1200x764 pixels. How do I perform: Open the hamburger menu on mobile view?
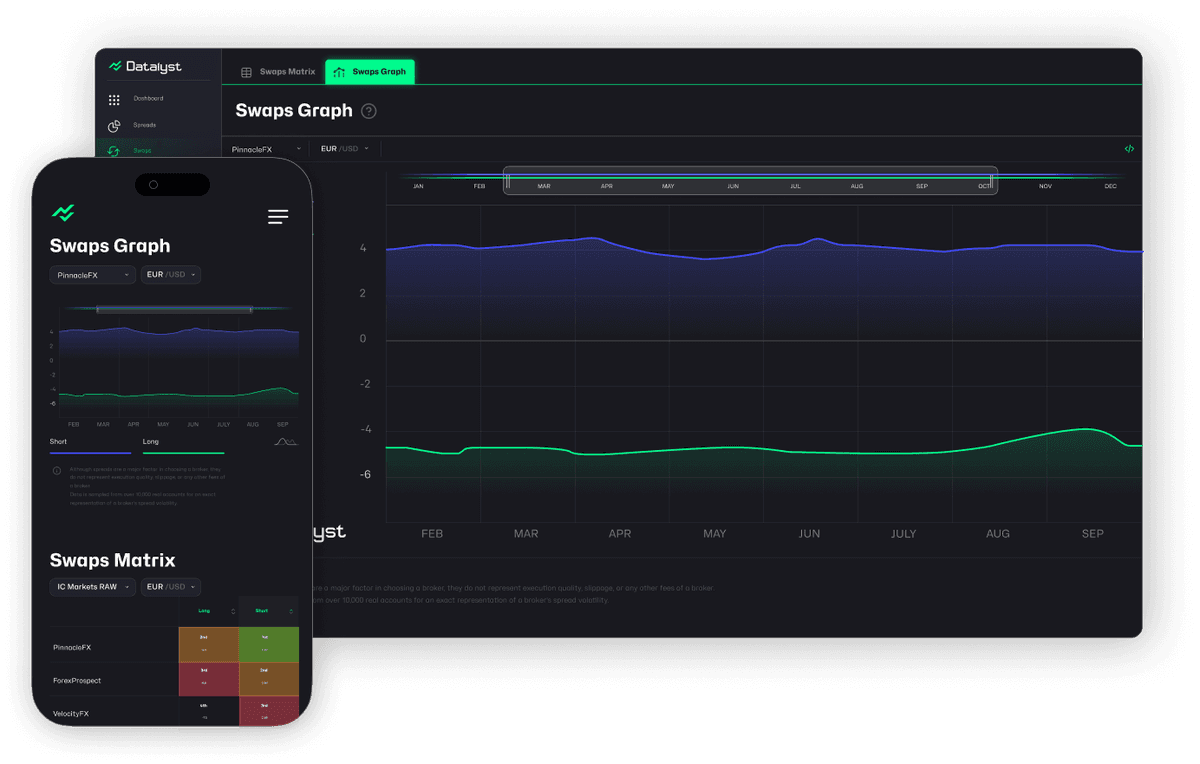[277, 216]
